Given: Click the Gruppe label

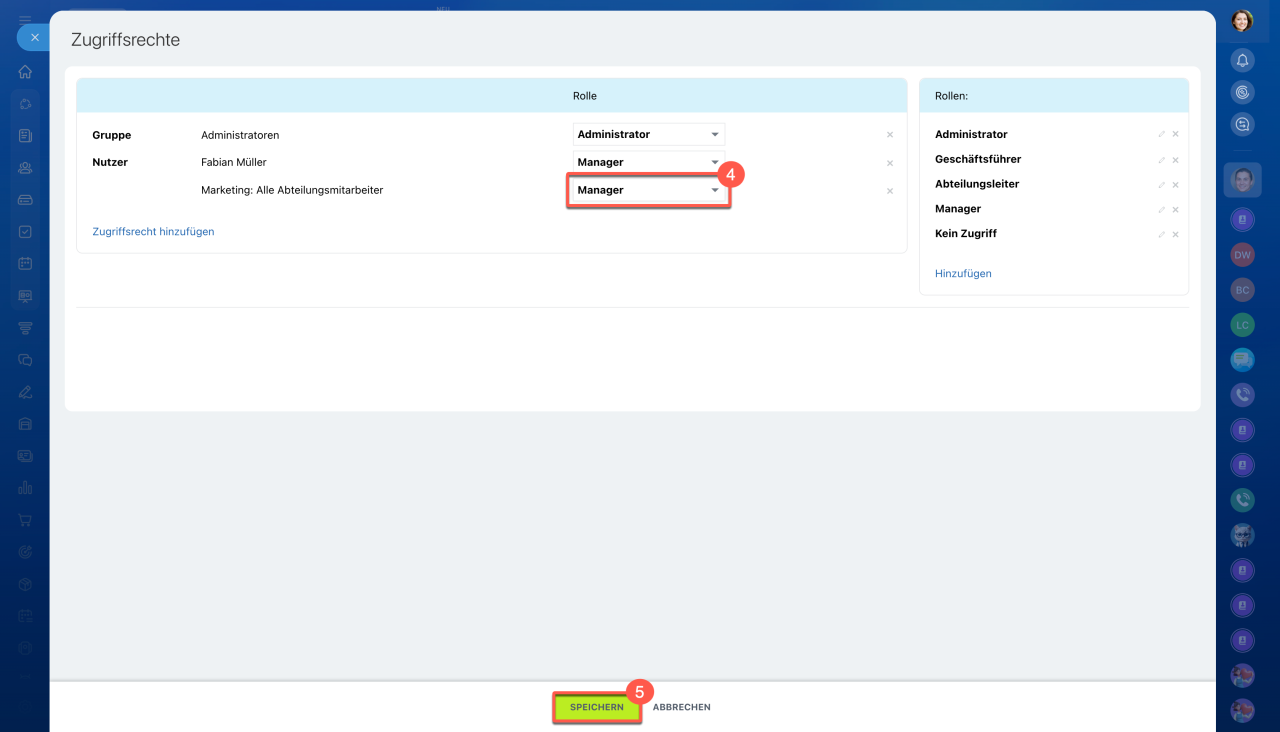Looking at the screenshot, I should tap(112, 135).
